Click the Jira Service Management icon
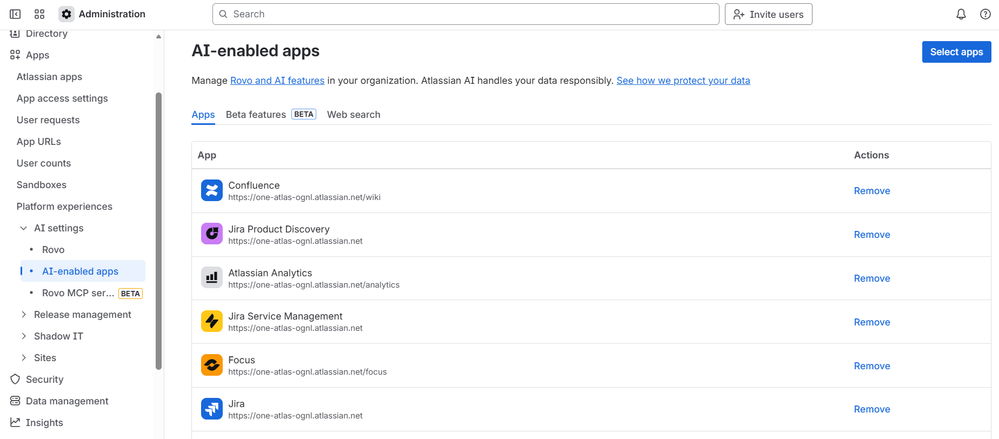 [x=212, y=322]
